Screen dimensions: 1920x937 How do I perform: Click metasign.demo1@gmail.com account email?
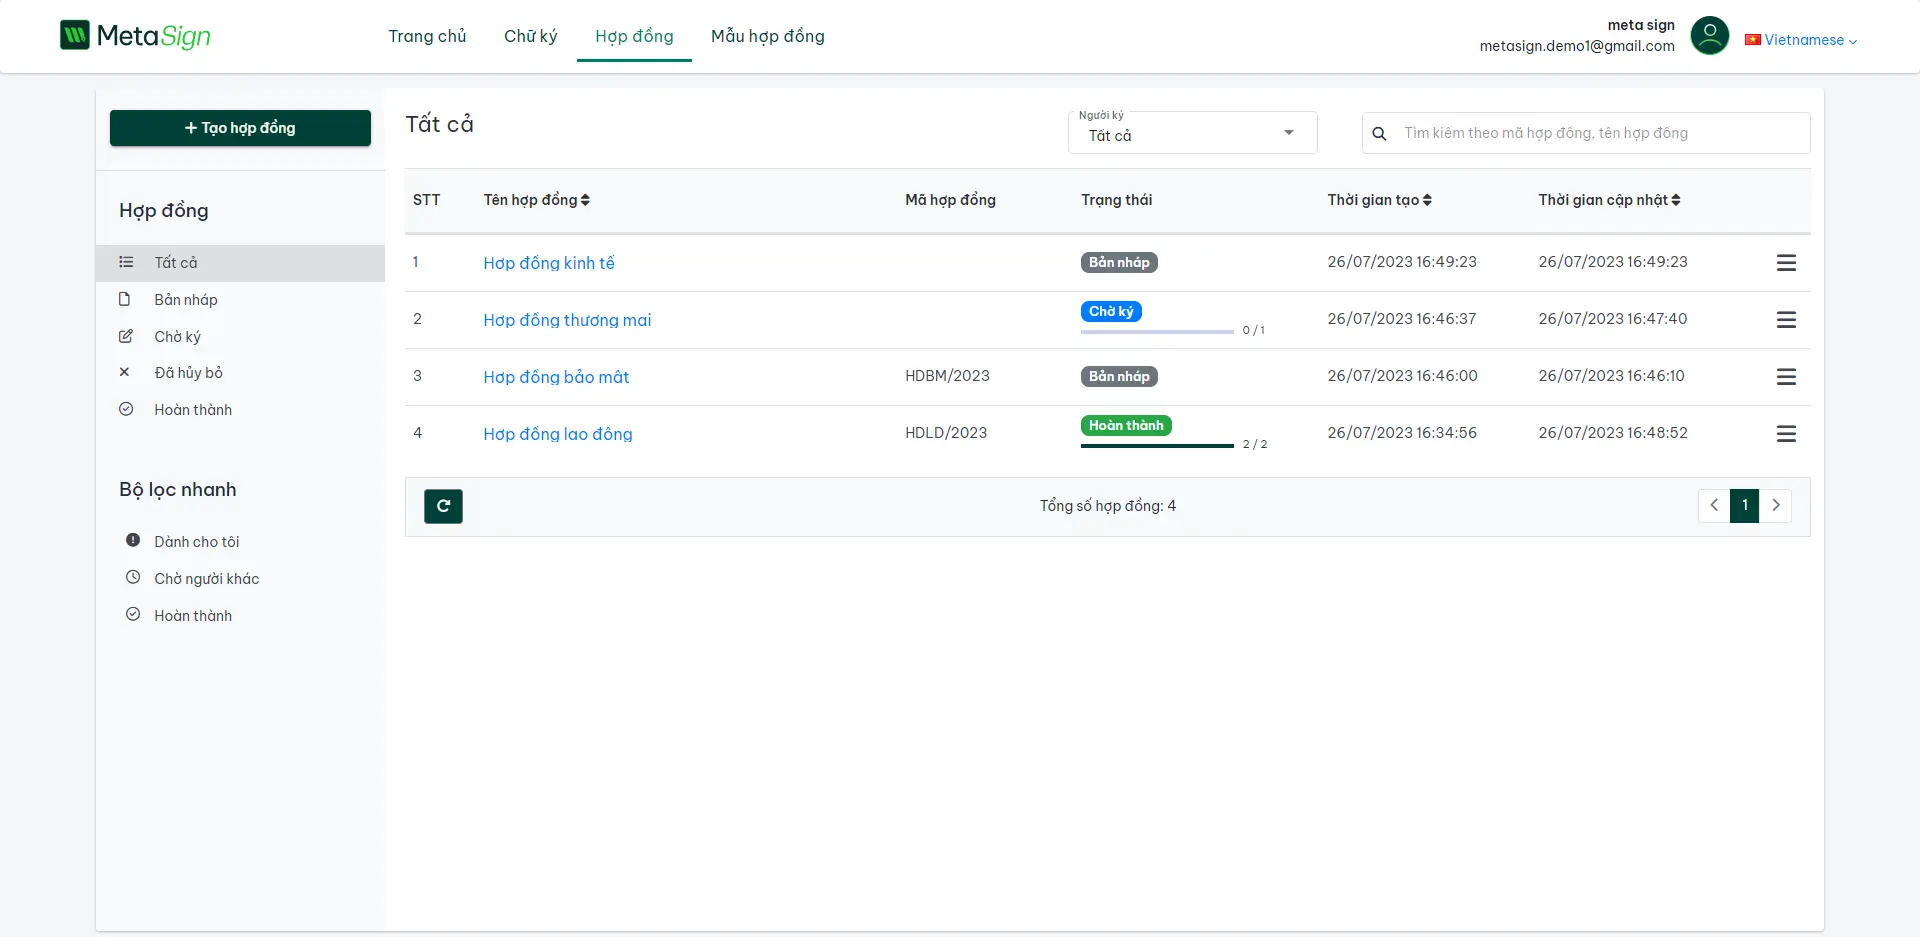[1577, 46]
